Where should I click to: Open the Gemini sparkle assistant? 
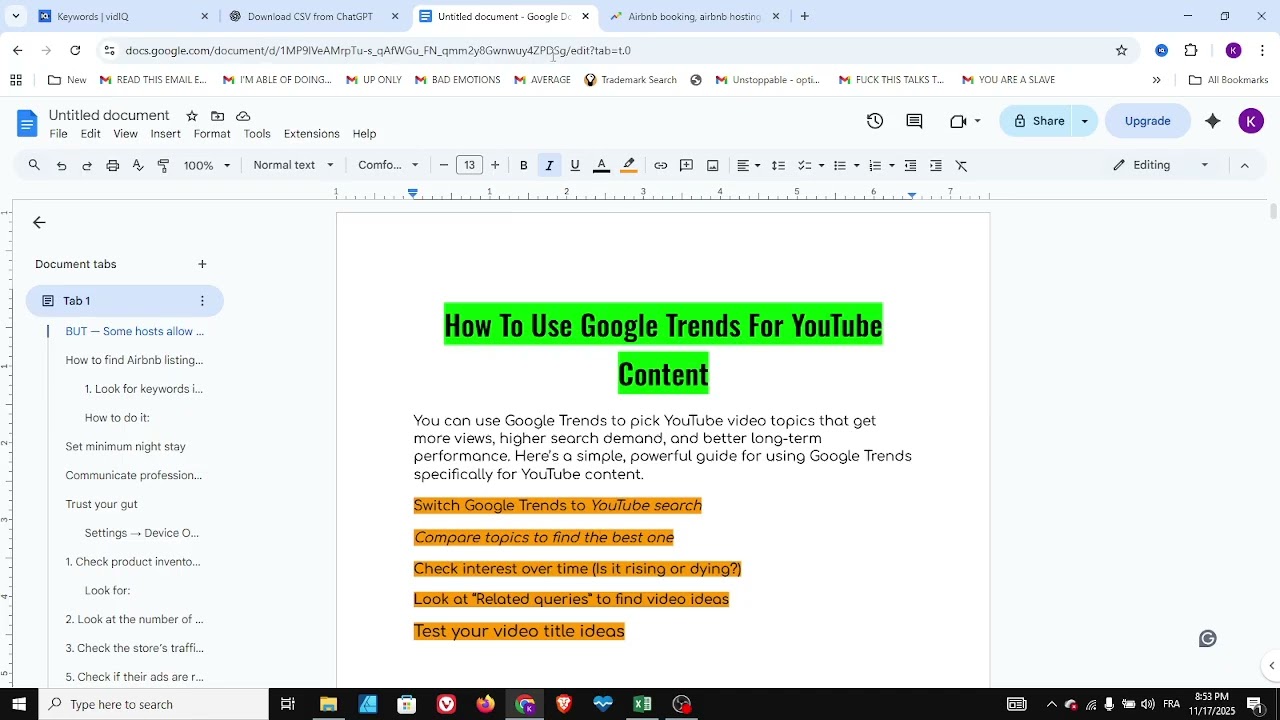(x=1212, y=121)
